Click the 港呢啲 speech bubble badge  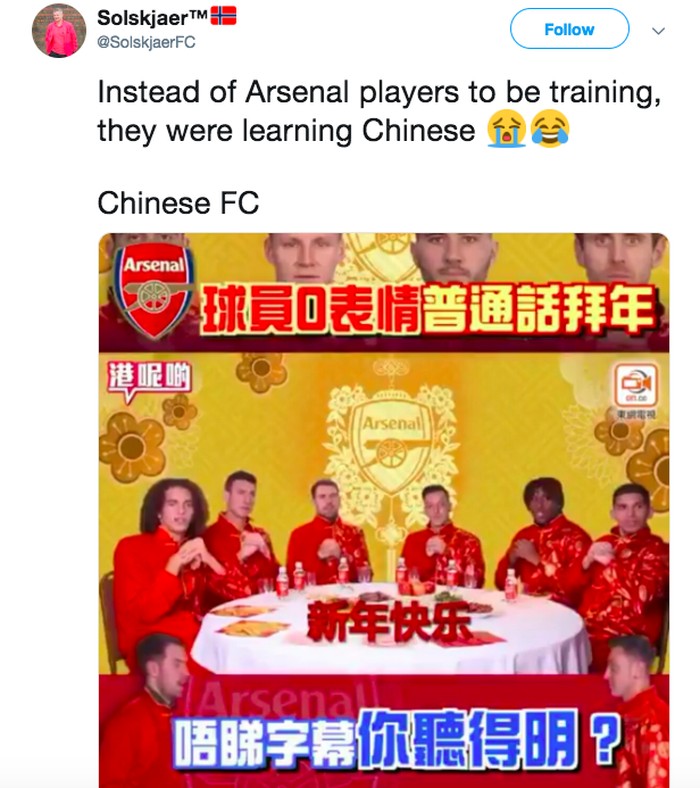point(149,380)
